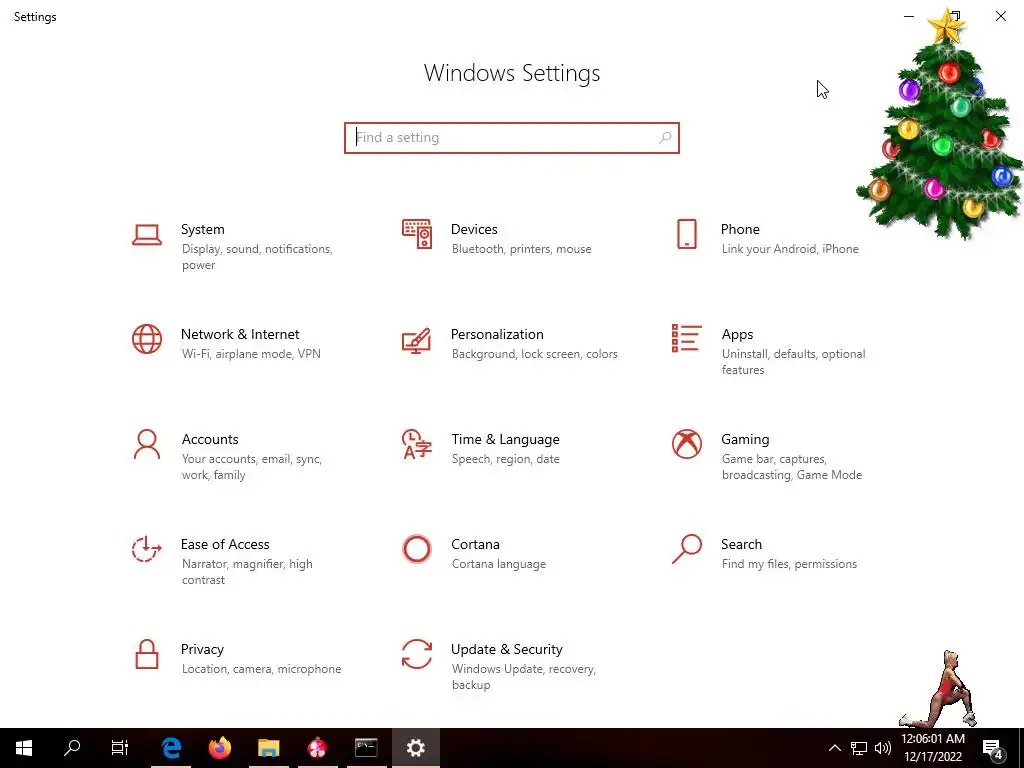Launch Firefox from the taskbar
The height and width of the screenshot is (768, 1024).
(220, 748)
